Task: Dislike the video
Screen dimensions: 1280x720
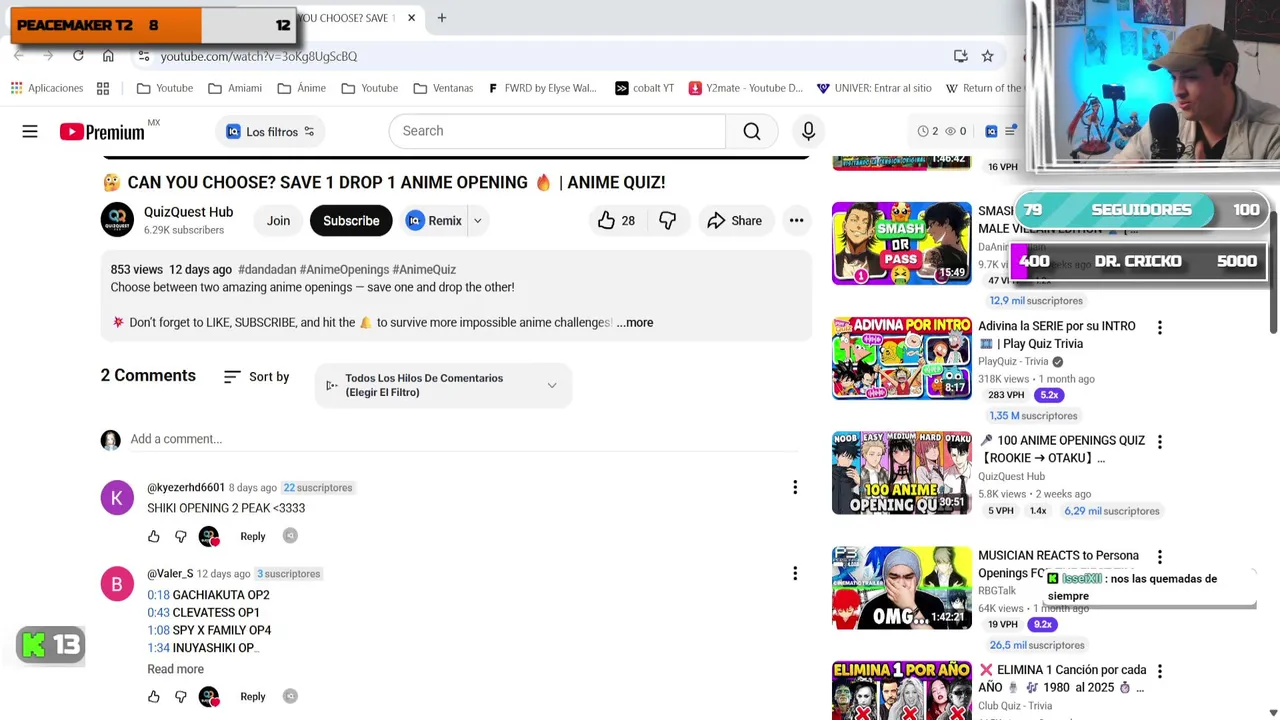Action: 667,221
